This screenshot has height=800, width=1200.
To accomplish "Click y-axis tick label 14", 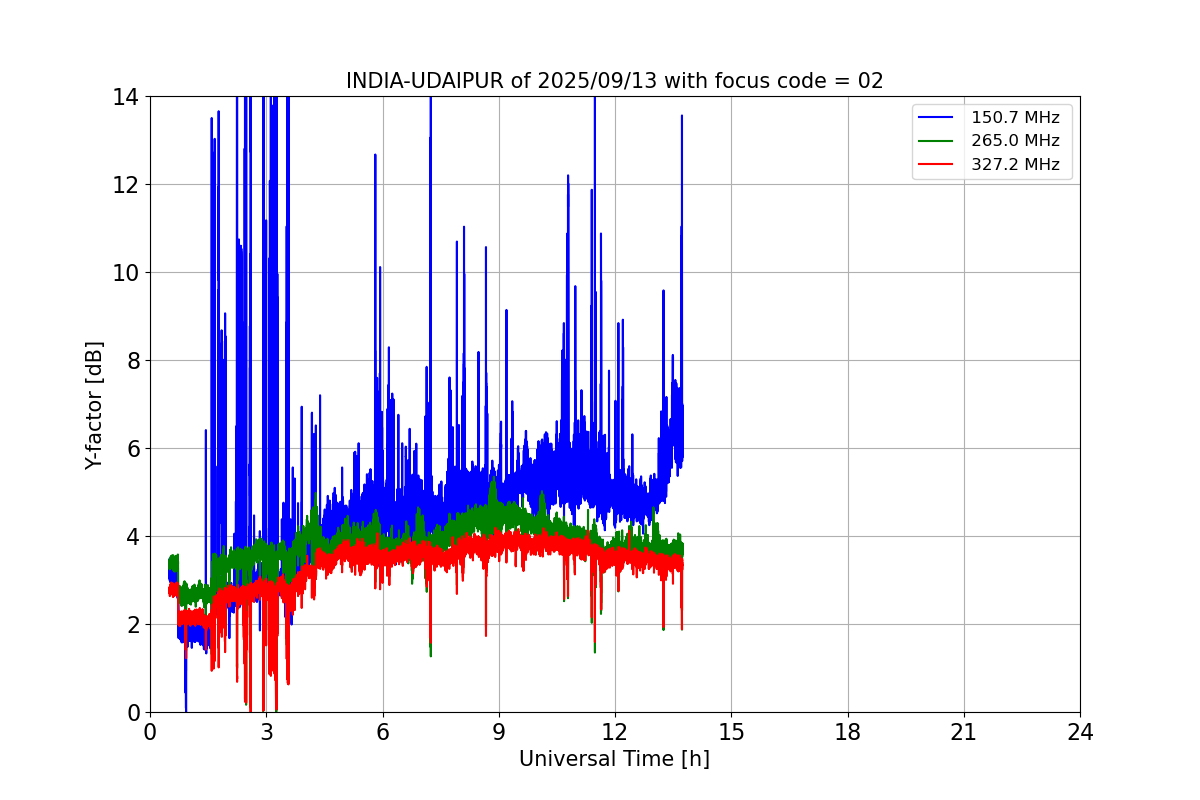I will click(125, 97).
